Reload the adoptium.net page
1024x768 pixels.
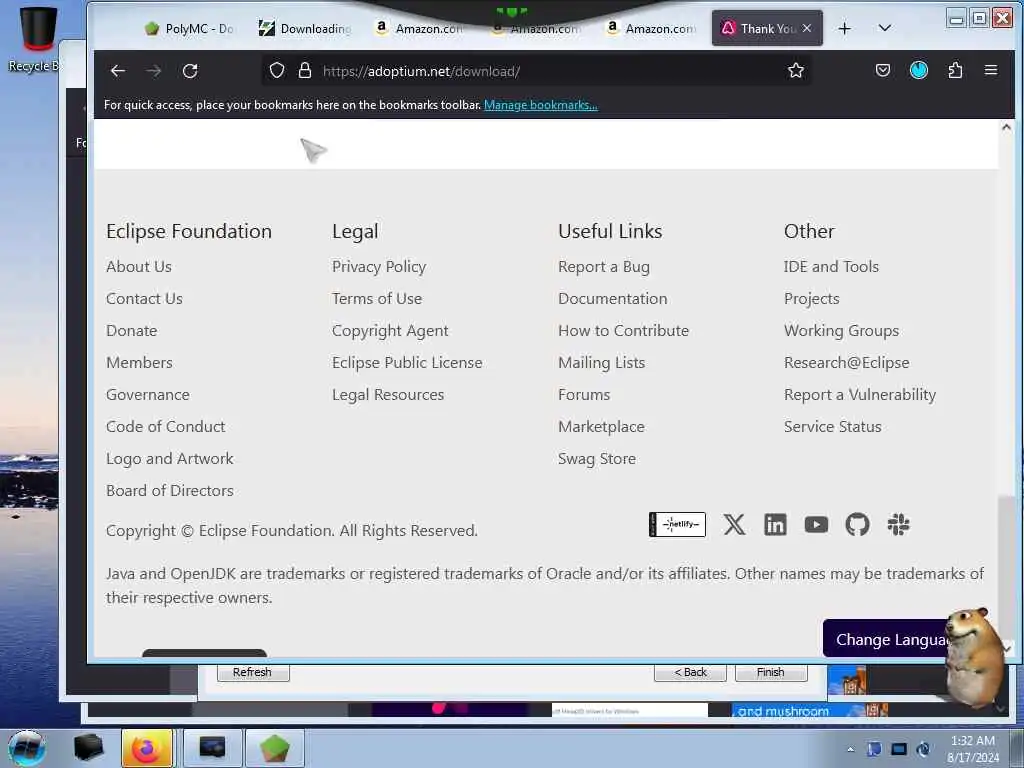point(190,71)
